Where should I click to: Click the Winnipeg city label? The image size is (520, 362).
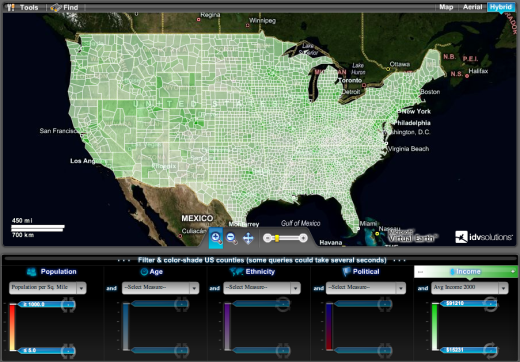tap(262, 21)
